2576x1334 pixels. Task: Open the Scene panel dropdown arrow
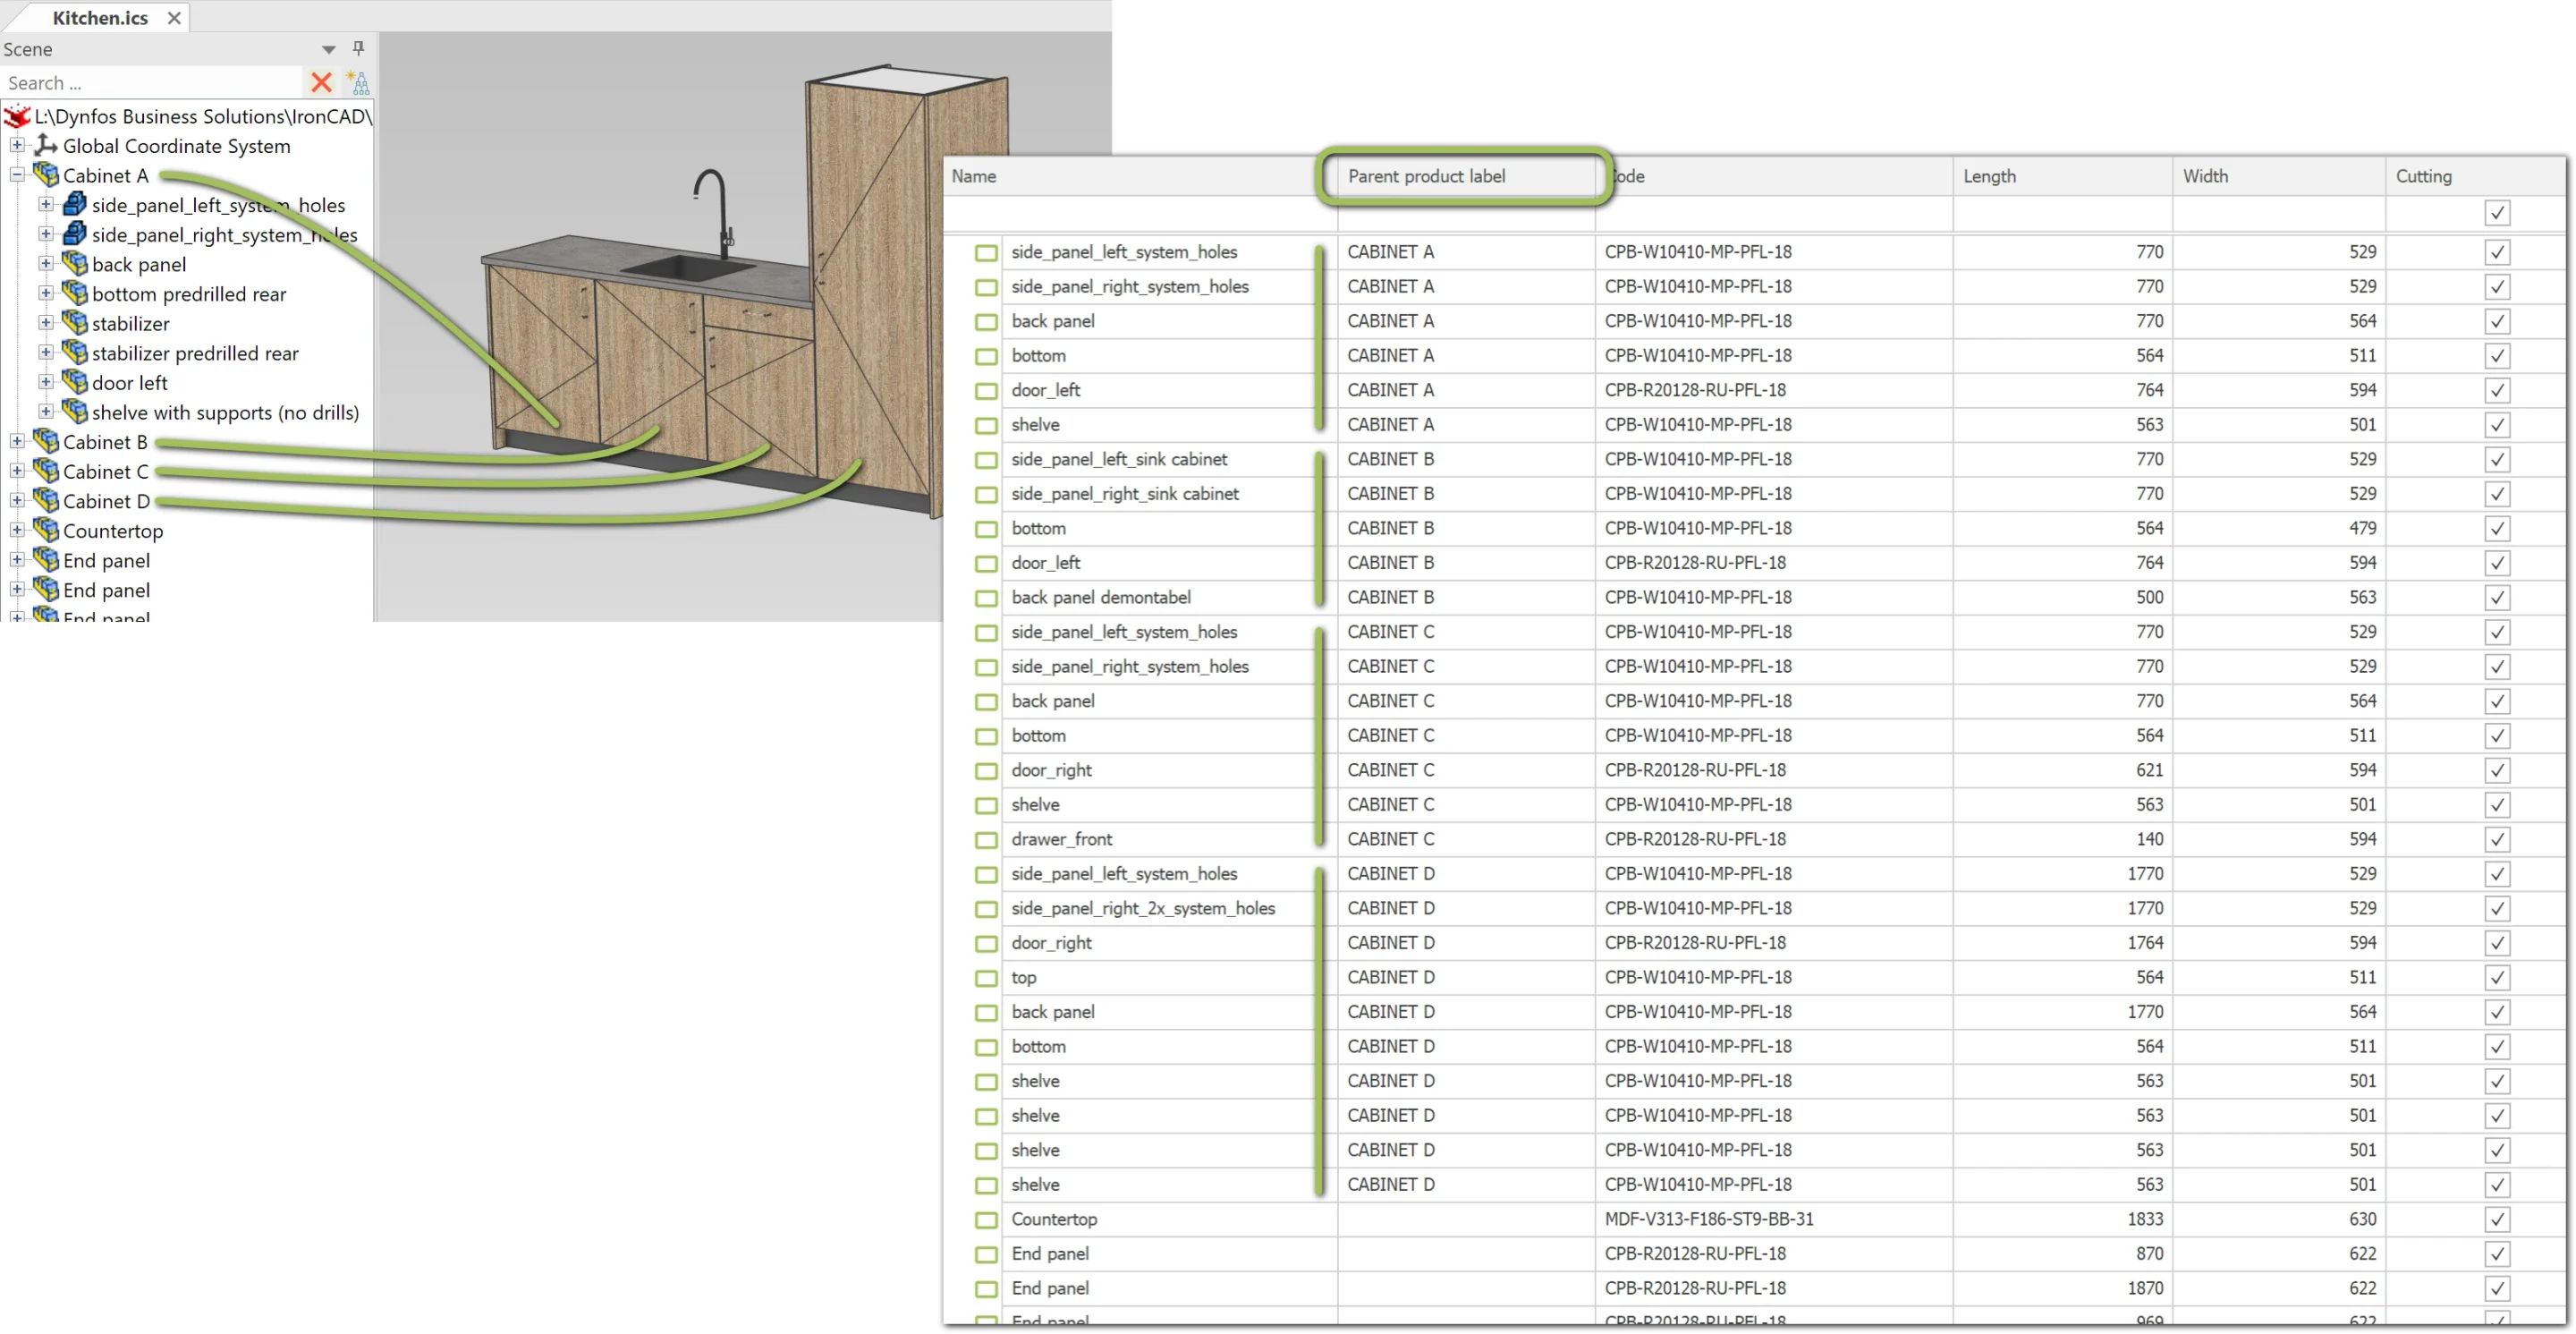pyautogui.click(x=328, y=49)
